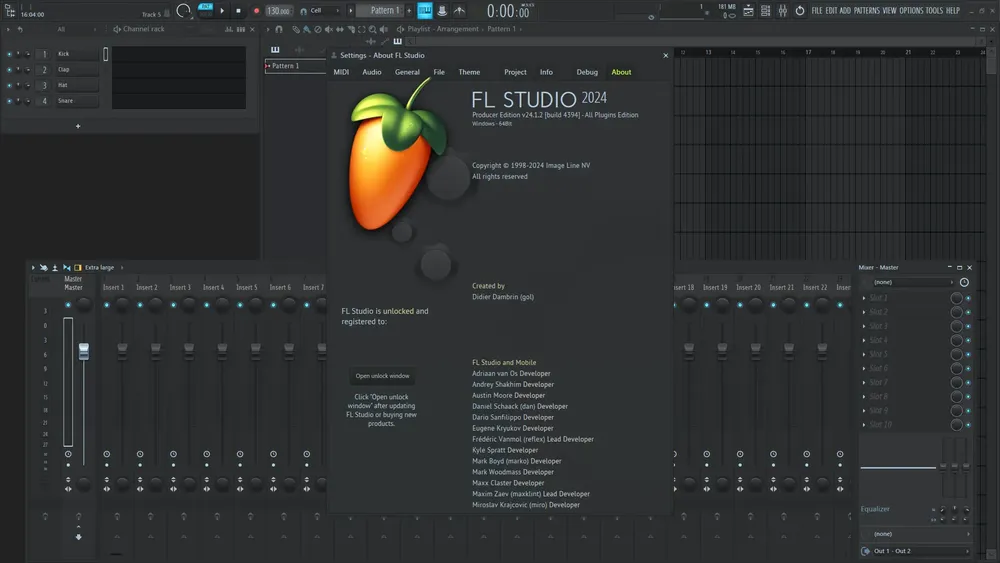Open Out 1 - Out 2 output dropdown

pyautogui.click(x=916, y=551)
